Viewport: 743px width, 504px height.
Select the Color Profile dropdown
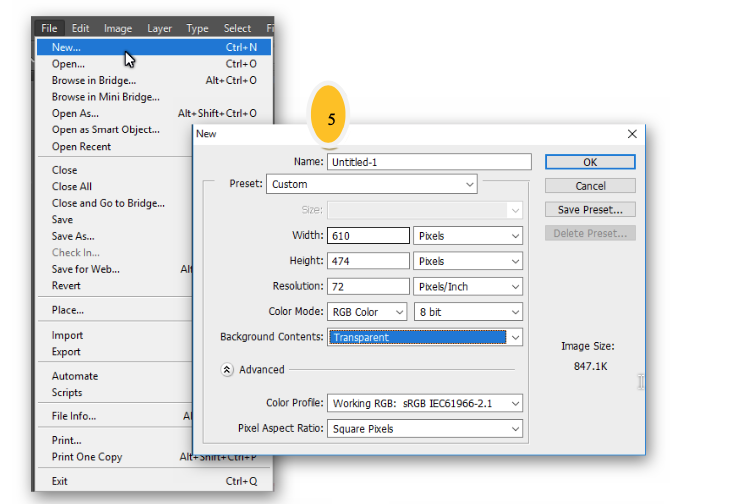[x=425, y=403]
